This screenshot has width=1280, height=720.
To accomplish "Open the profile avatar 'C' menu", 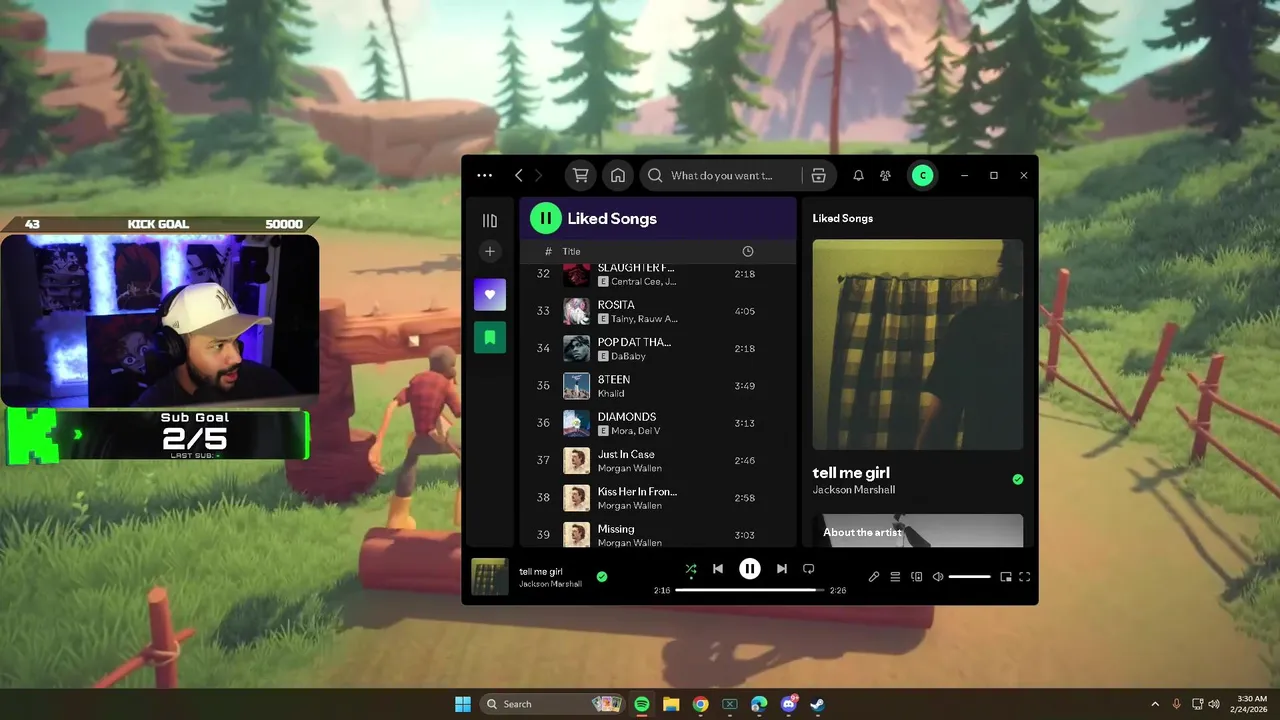I will 922,175.
